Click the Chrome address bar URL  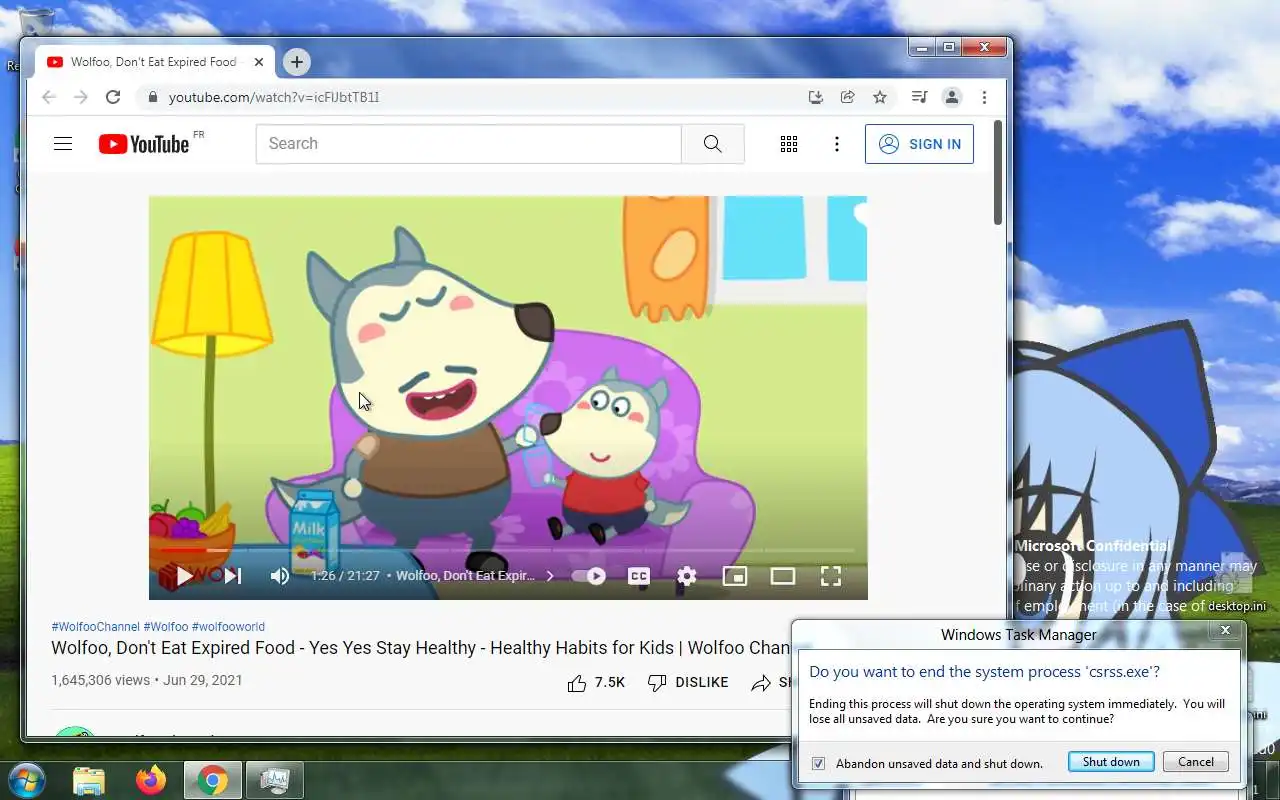[x=274, y=97]
